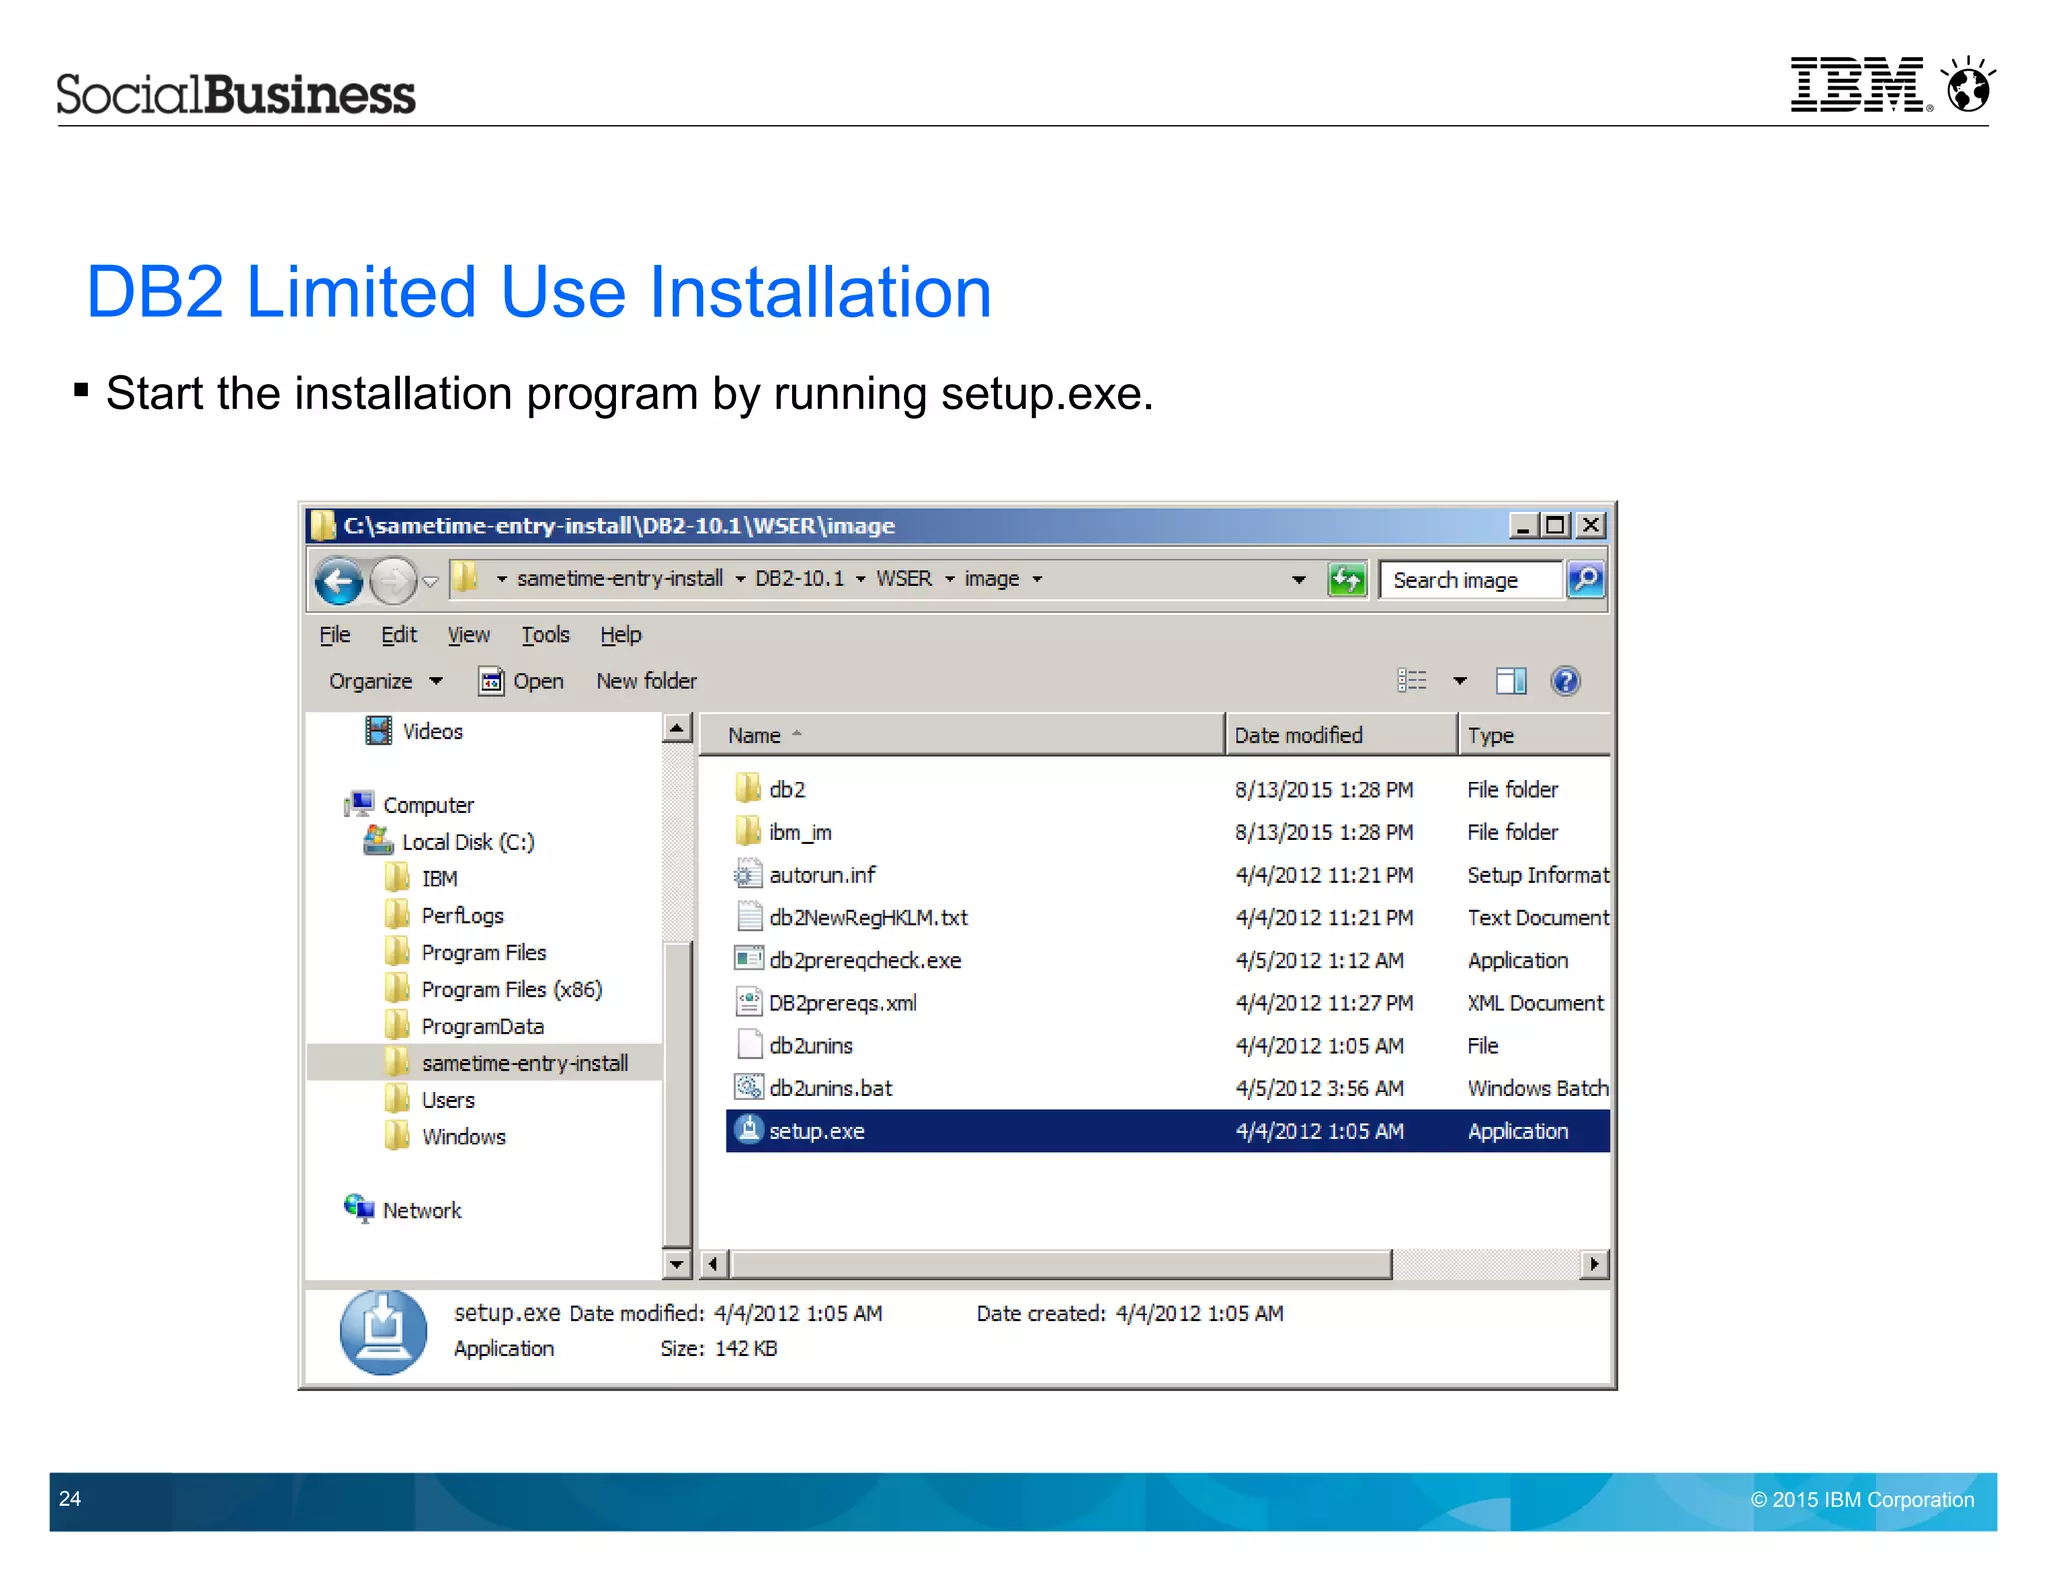Click horizontal scrollbar right arrow
The width and height of the screenshot is (2048, 1582).
[1594, 1265]
